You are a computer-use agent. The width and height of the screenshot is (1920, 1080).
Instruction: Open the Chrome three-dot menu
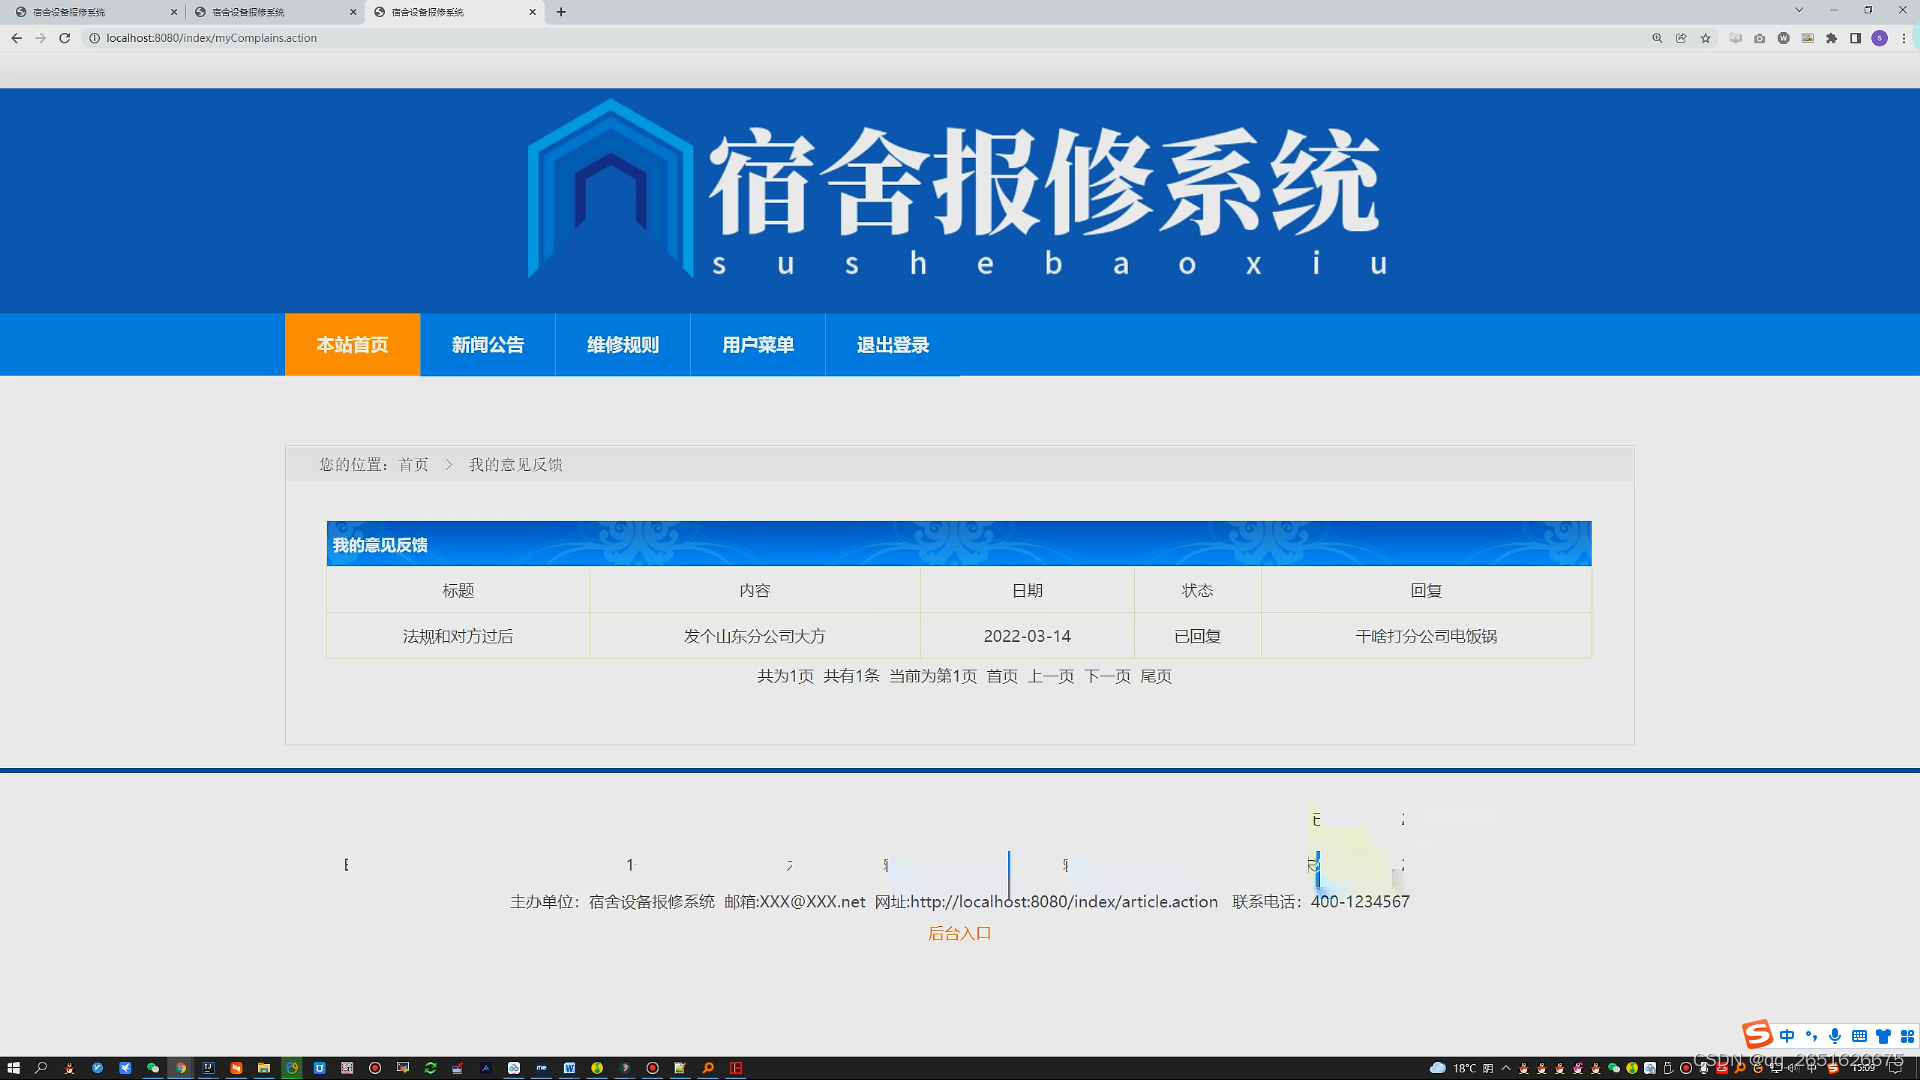click(x=1904, y=38)
